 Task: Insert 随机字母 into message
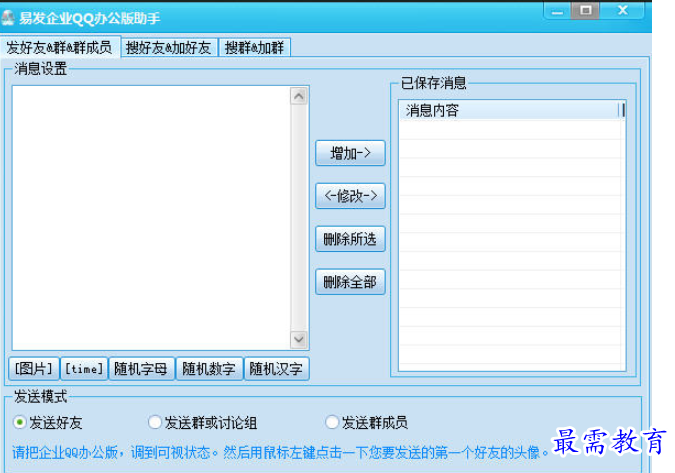(142, 369)
